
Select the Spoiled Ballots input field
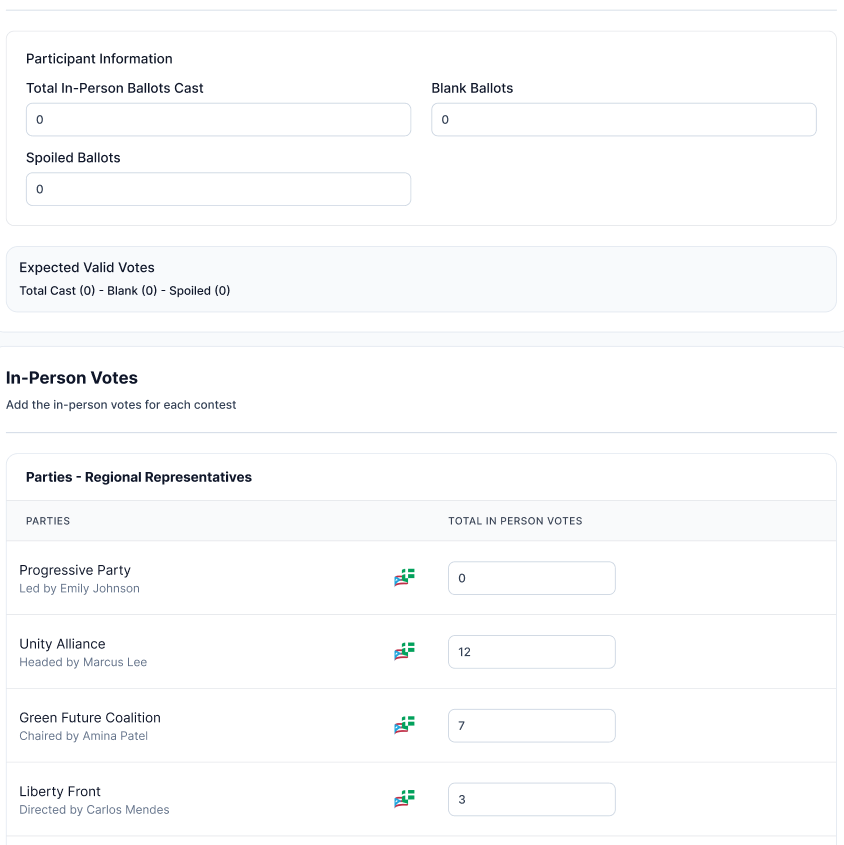click(x=218, y=189)
